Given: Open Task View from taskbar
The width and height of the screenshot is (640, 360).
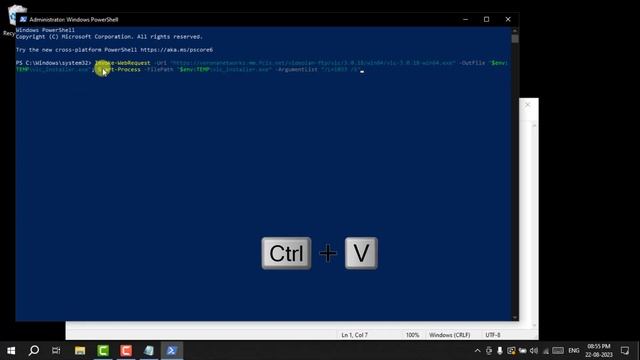Looking at the screenshot, I should pos(56,351).
